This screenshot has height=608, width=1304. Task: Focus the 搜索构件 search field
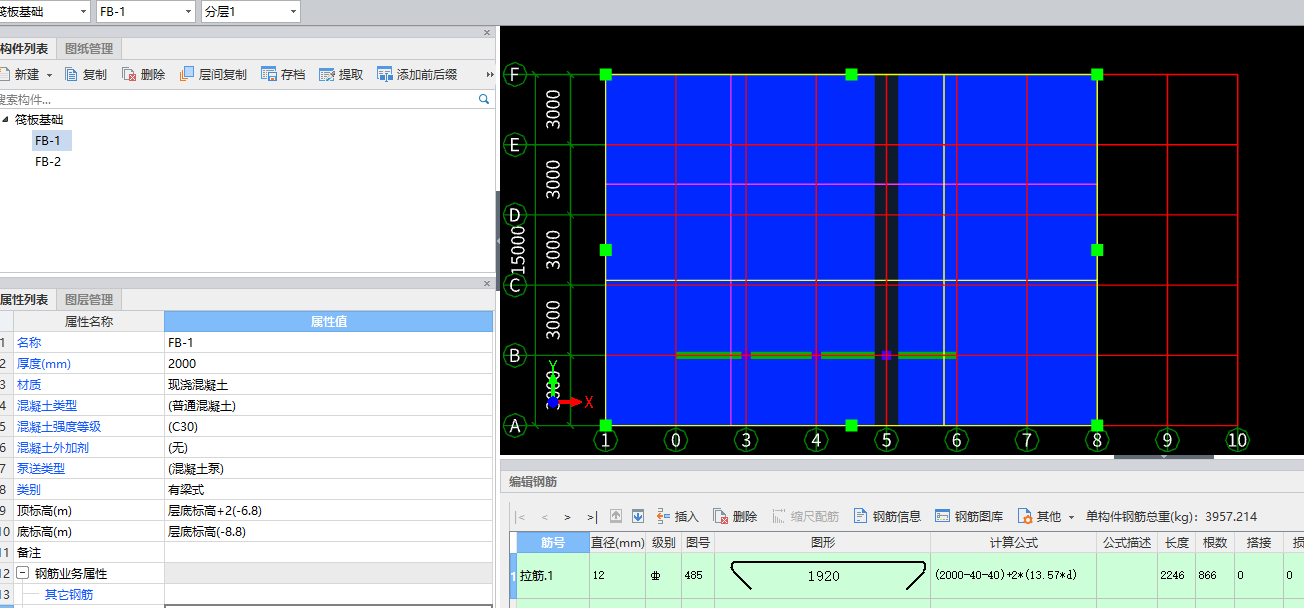click(237, 99)
